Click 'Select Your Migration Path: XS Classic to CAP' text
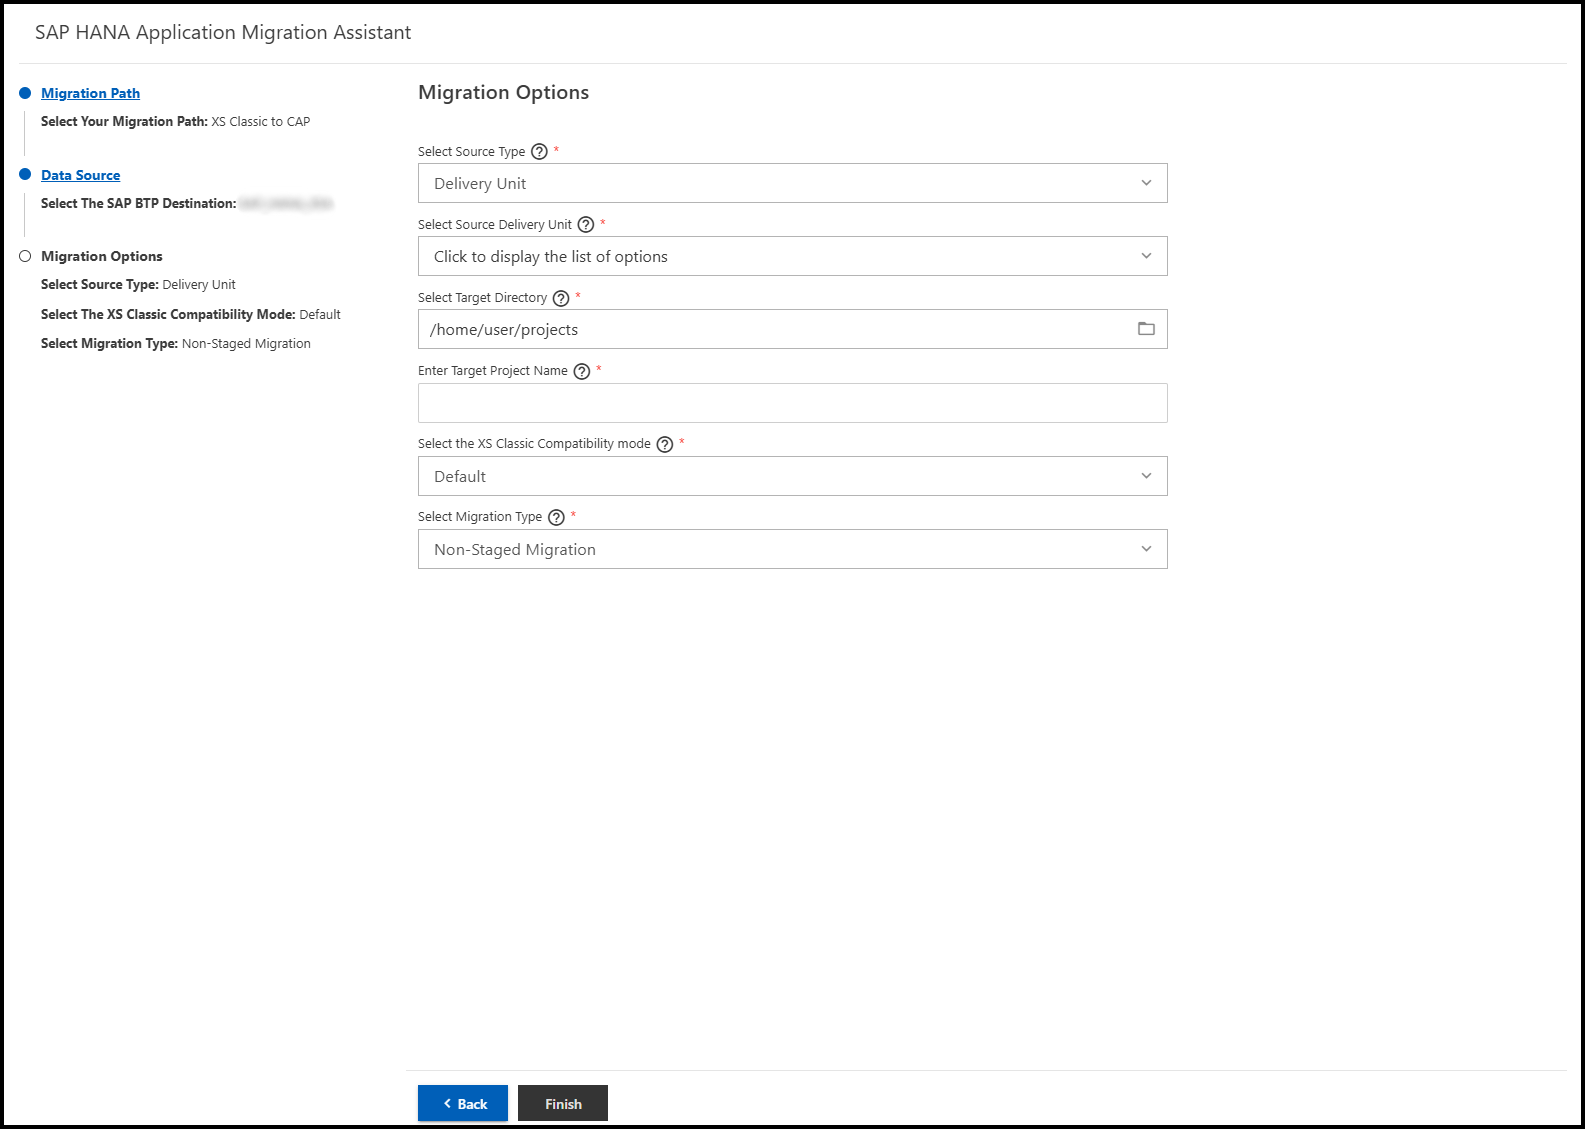The image size is (1585, 1129). coord(175,122)
